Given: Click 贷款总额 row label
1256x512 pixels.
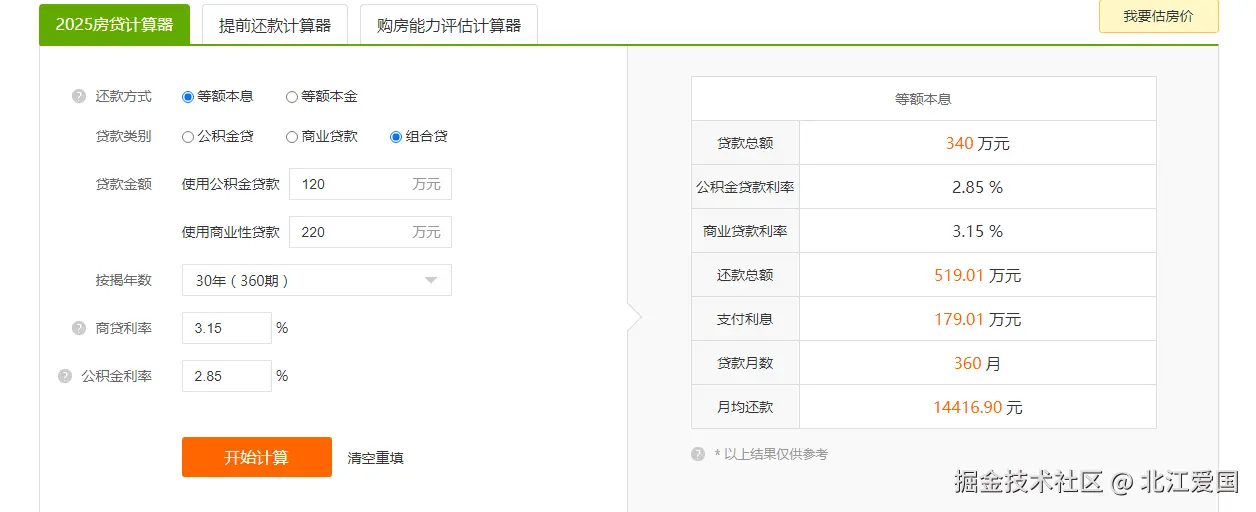Looking at the screenshot, I should coord(745,143).
